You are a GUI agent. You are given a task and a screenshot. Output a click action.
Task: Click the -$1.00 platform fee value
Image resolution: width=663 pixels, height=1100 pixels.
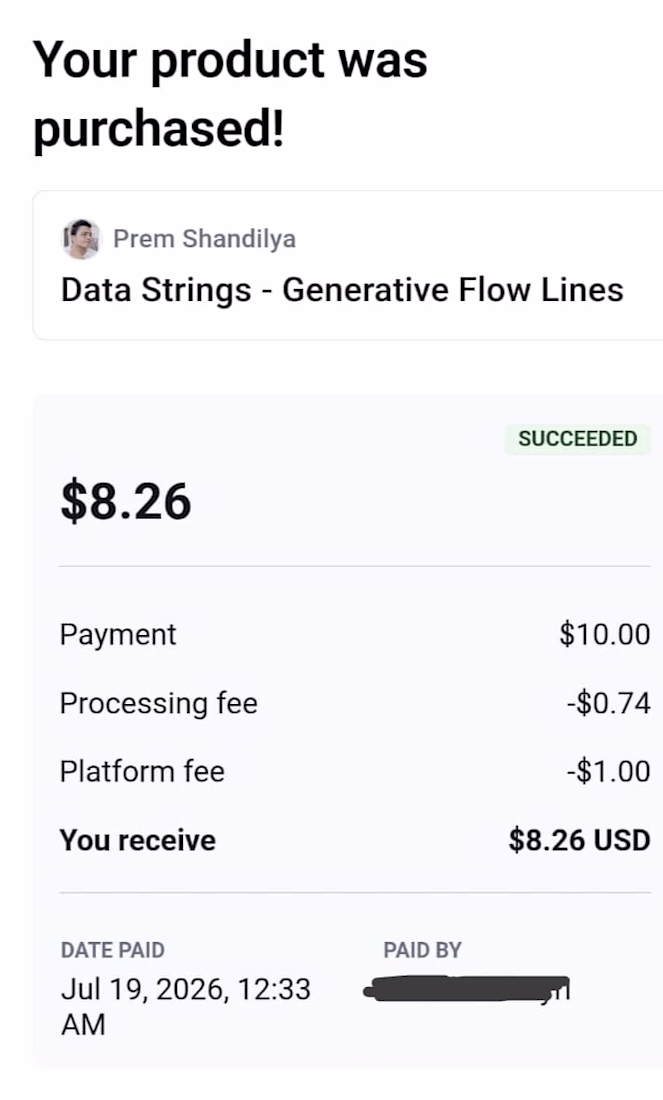(x=609, y=771)
